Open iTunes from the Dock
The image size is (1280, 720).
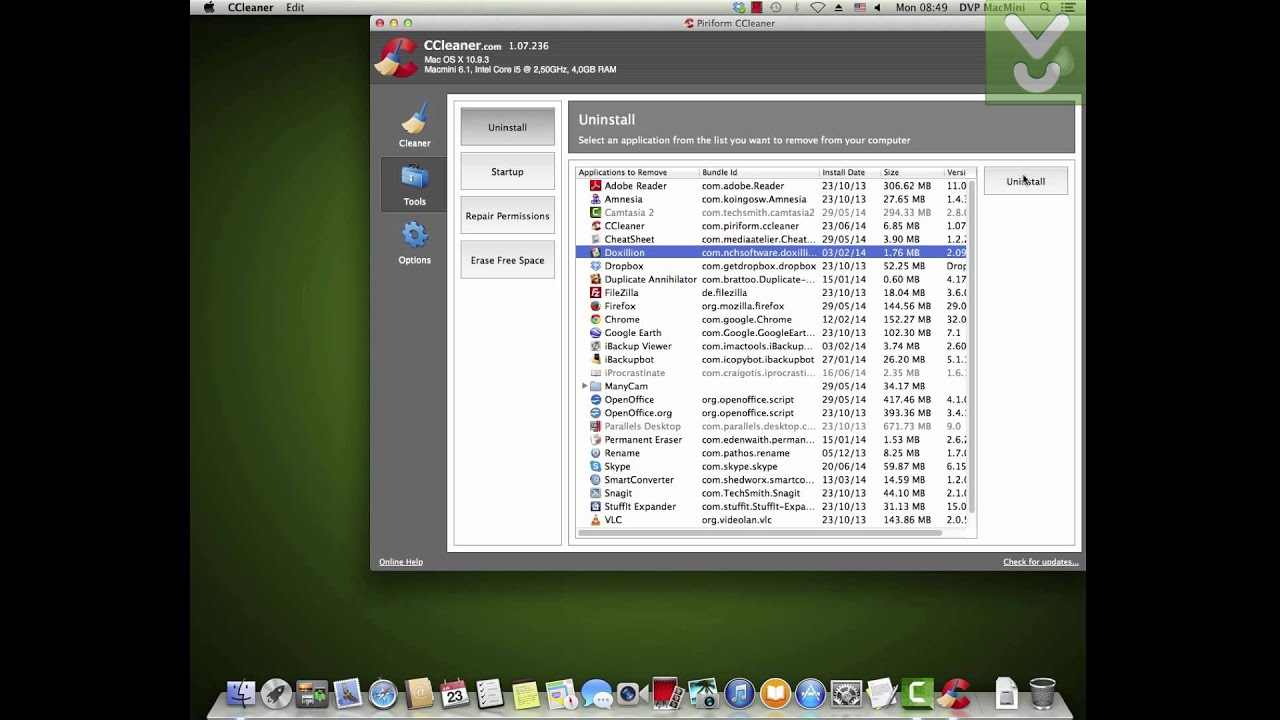point(739,694)
